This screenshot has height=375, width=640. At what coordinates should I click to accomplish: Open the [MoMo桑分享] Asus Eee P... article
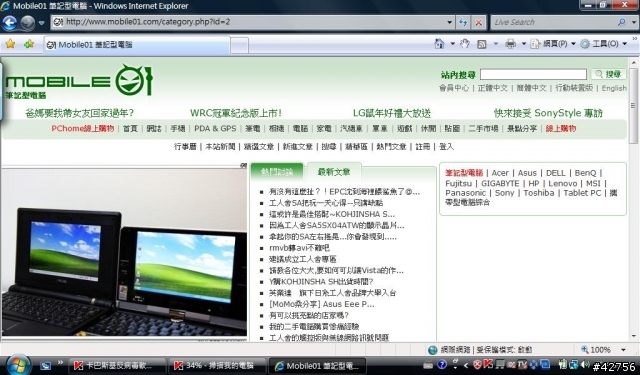(322, 304)
